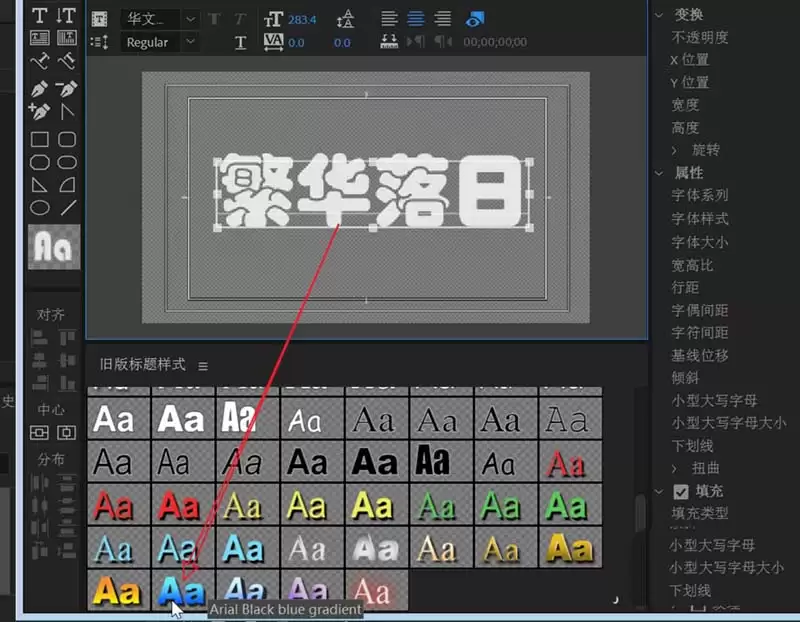The width and height of the screenshot is (800, 622).
Task: Toggle the underline text button
Action: pos(240,42)
